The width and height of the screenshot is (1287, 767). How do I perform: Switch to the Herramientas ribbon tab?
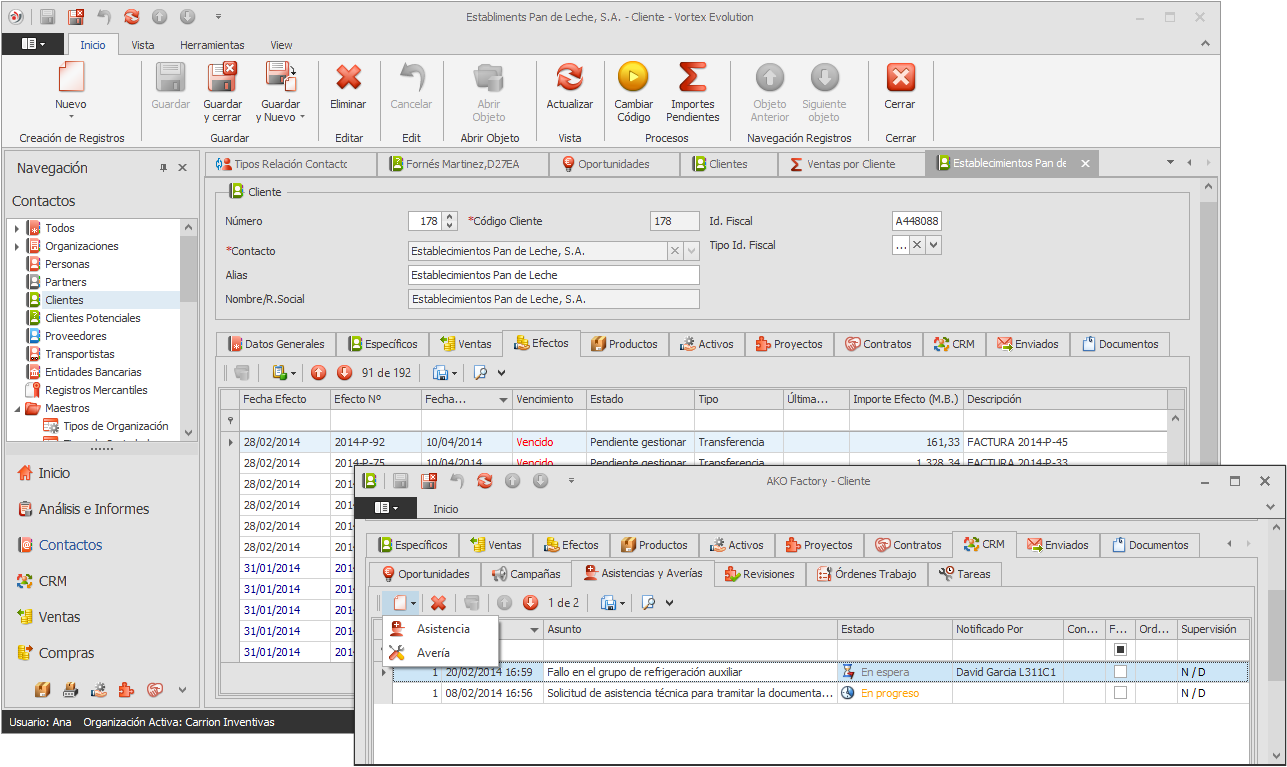212,45
